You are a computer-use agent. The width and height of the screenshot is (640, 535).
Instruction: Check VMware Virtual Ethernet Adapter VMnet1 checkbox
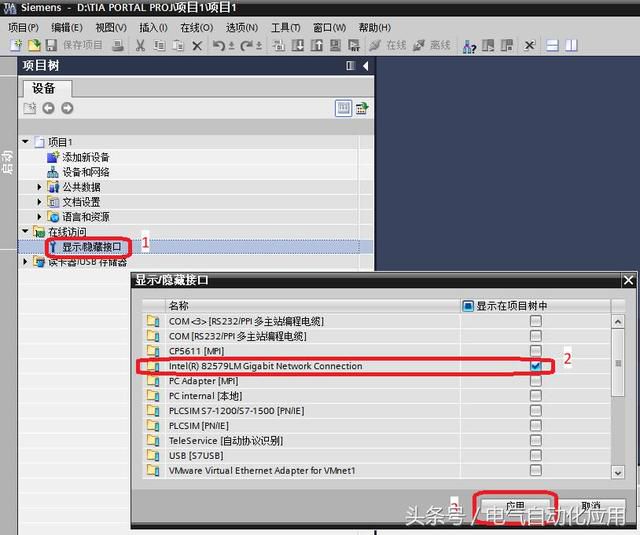[x=536, y=471]
